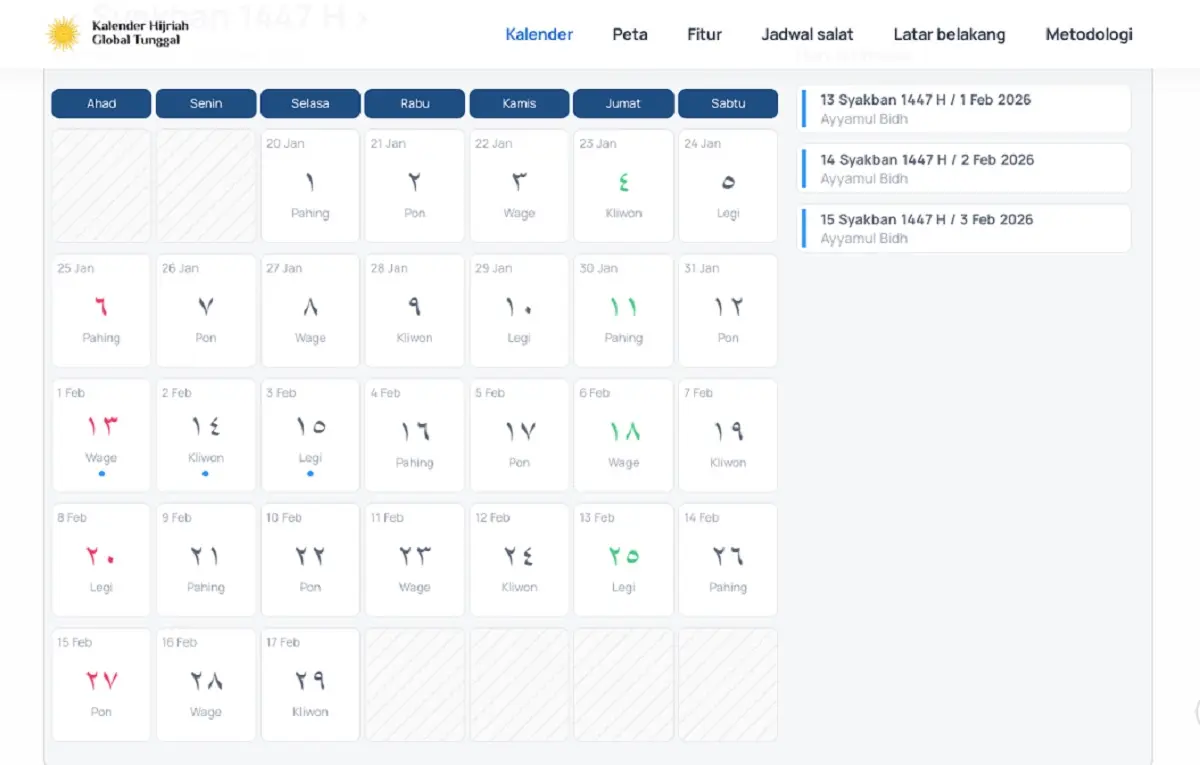Open the 14 Syakban 1447 H event card

[965, 168]
